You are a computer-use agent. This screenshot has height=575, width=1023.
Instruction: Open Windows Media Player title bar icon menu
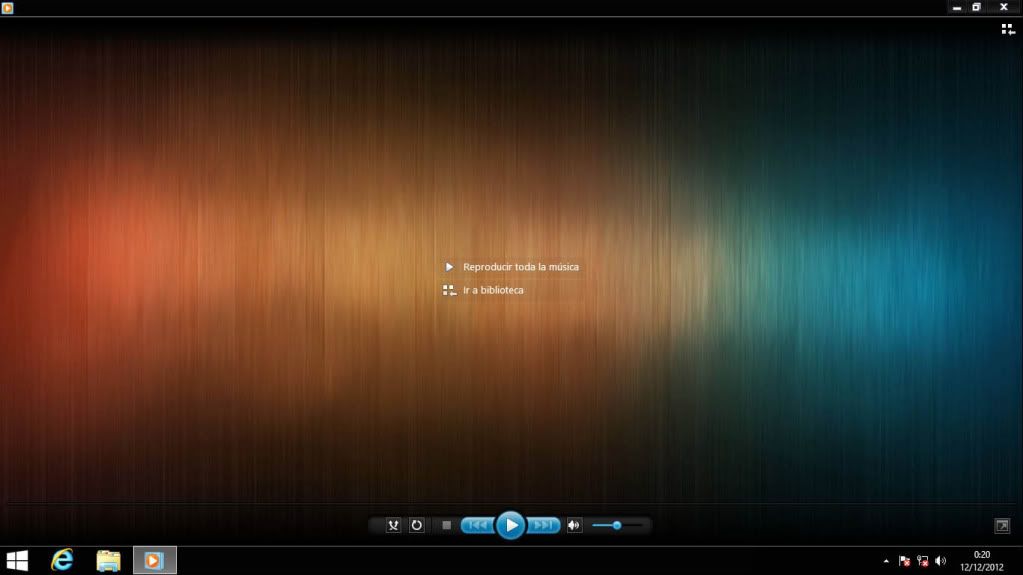click(7, 8)
